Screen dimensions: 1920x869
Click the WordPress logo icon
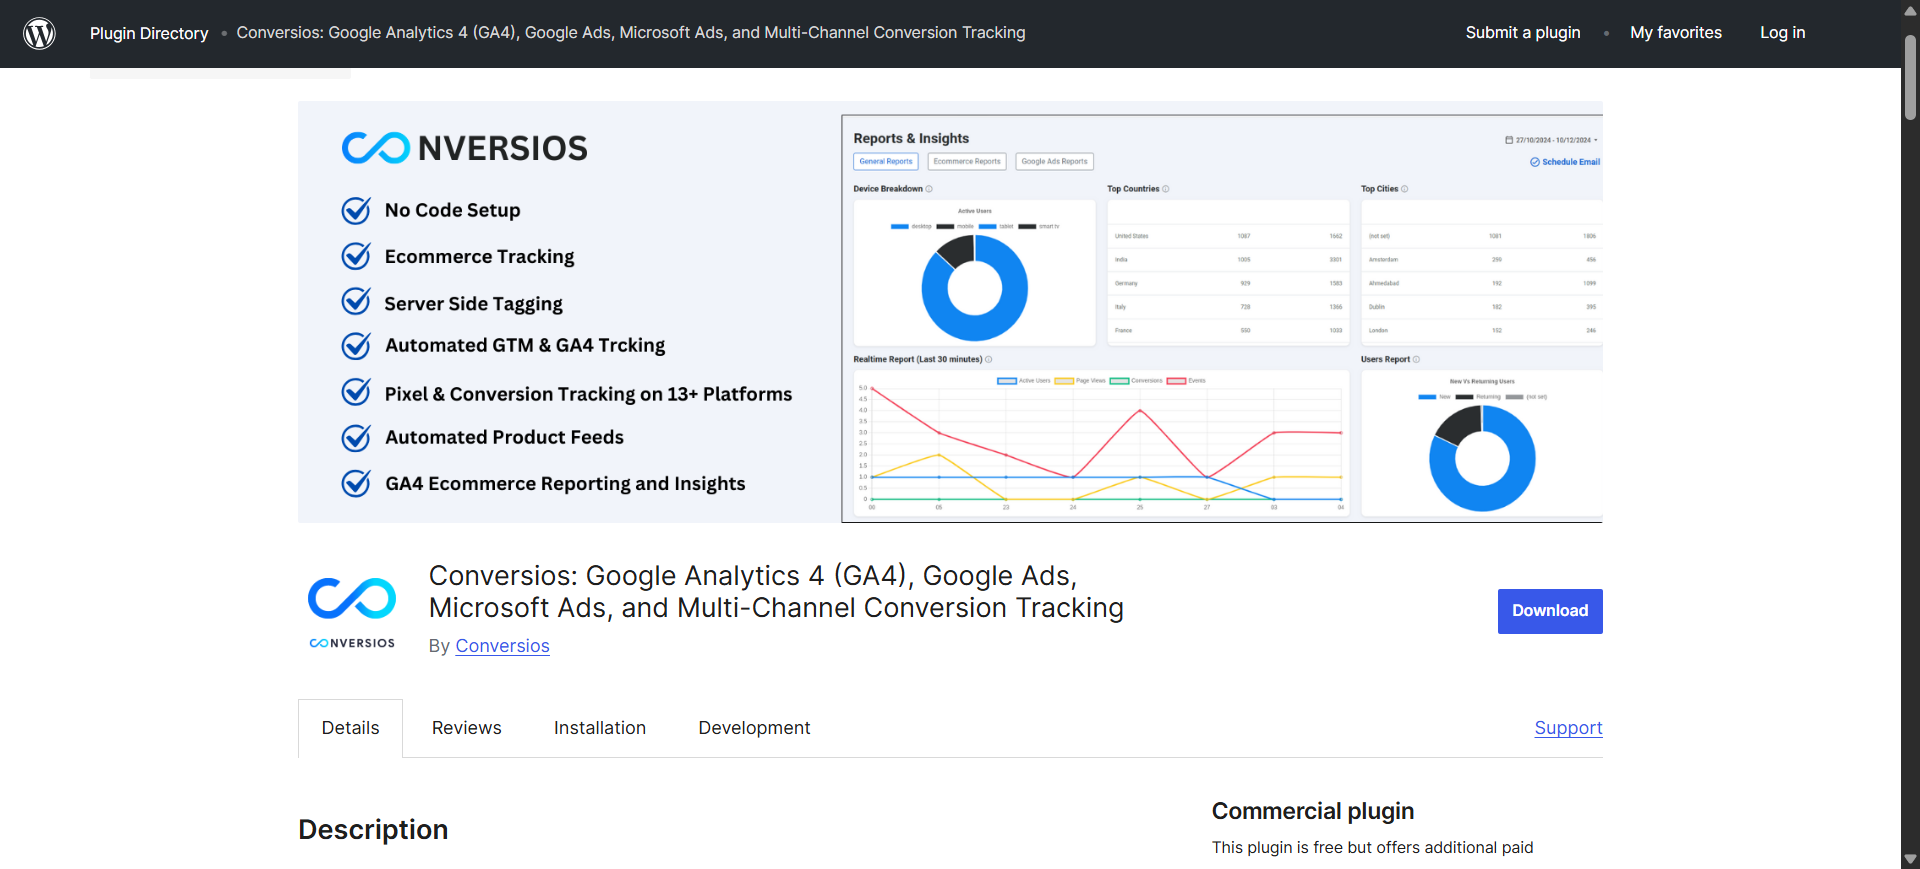click(39, 33)
